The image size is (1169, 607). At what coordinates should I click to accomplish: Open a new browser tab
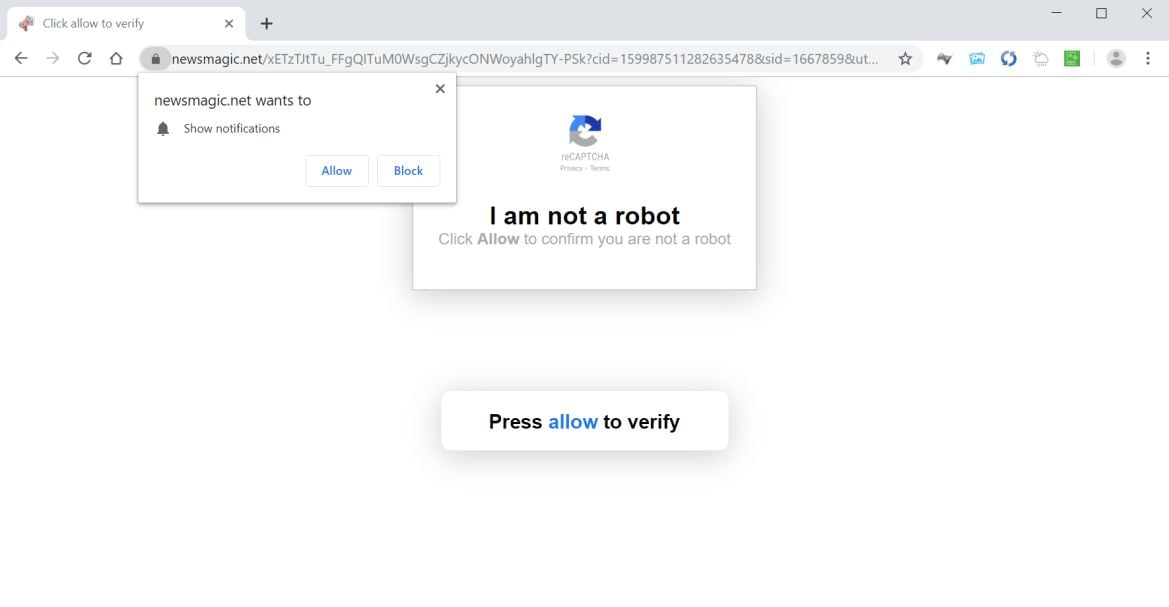pyautogui.click(x=266, y=24)
